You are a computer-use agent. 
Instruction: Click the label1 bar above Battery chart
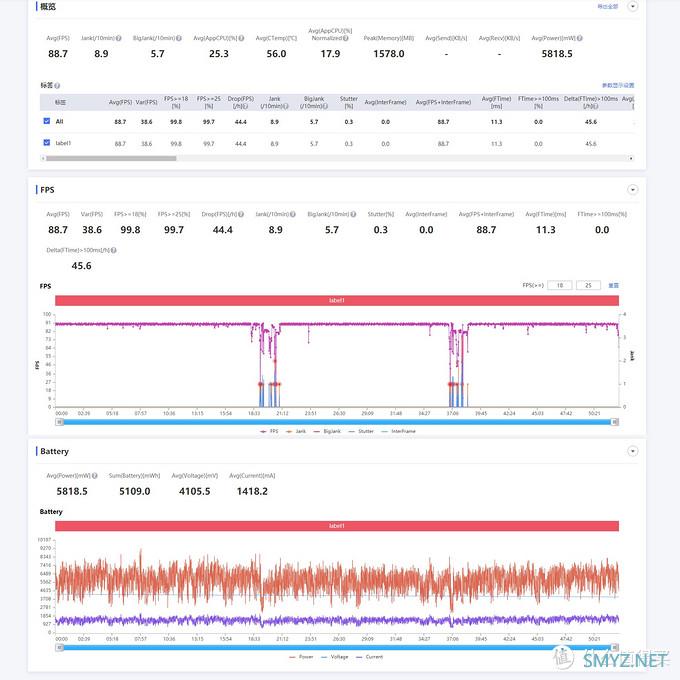point(337,526)
